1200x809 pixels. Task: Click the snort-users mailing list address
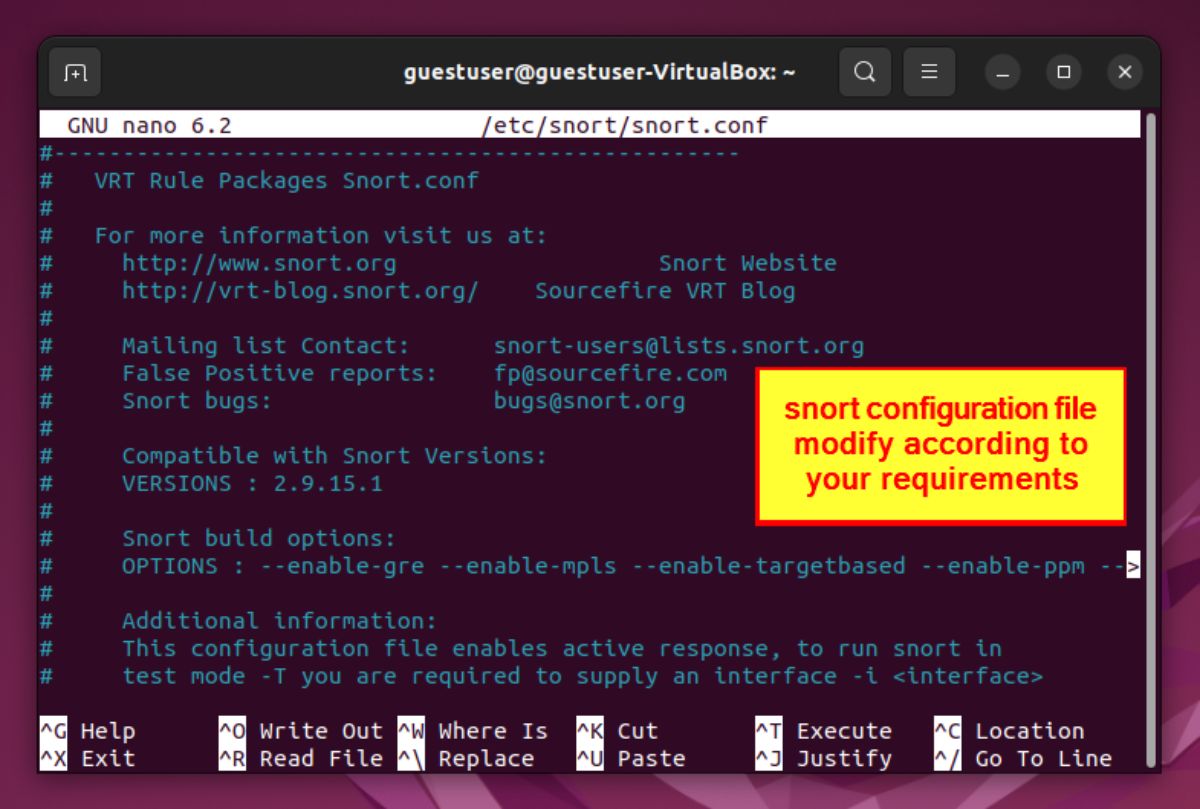click(x=678, y=345)
